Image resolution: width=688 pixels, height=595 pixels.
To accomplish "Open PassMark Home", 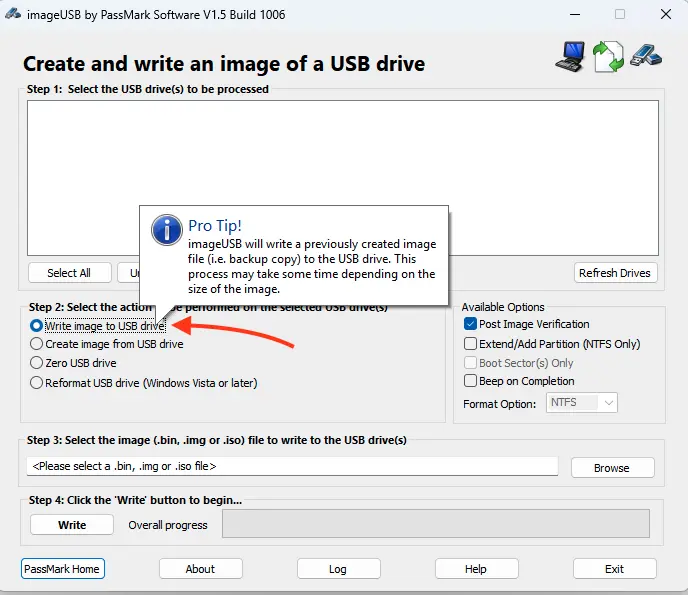I will tap(62, 569).
